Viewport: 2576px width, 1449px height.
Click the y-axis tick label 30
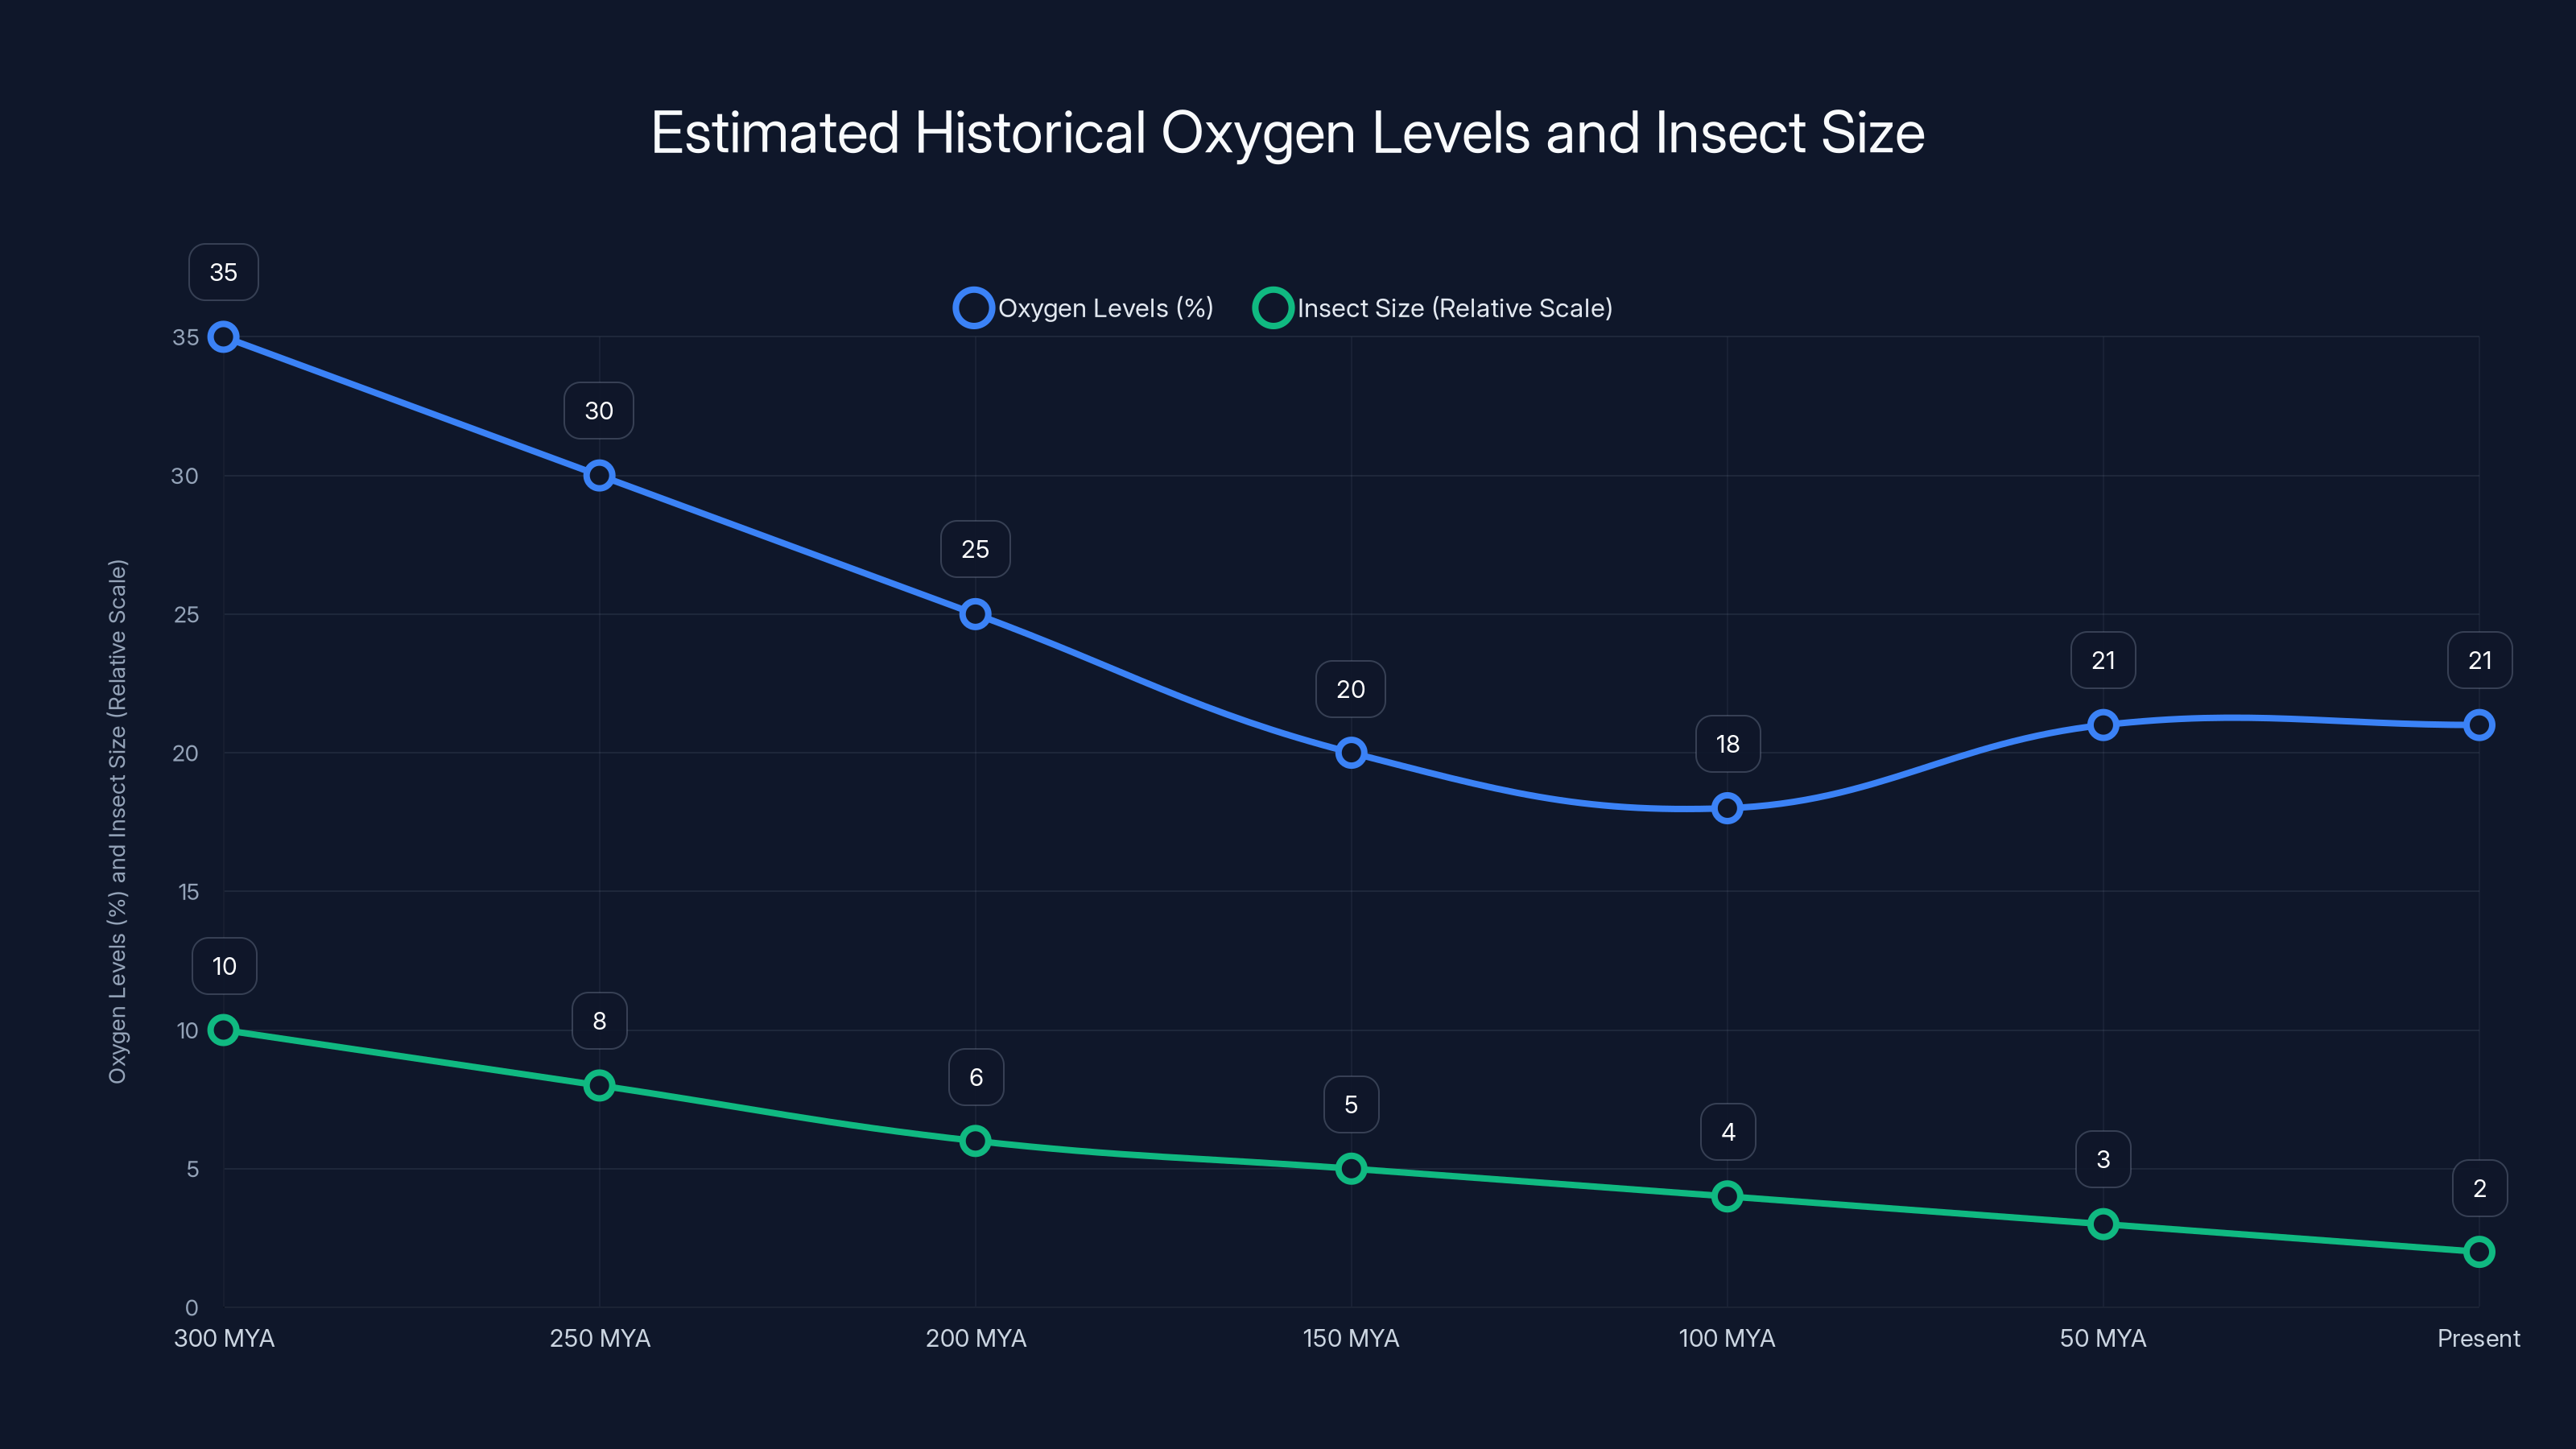[x=185, y=476]
